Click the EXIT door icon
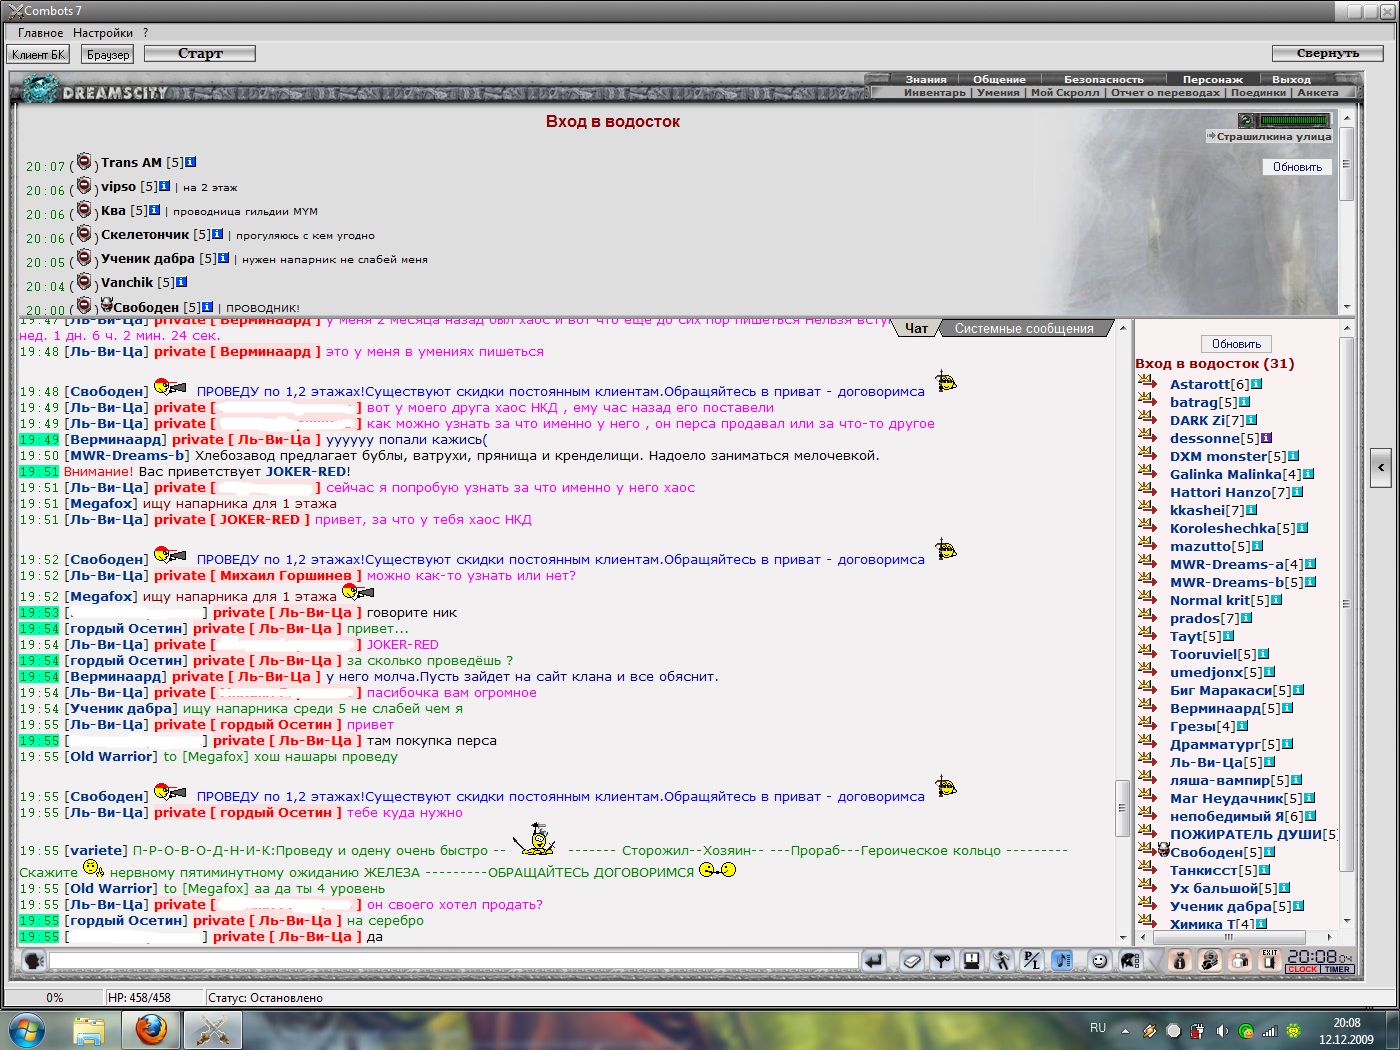Image resolution: width=1400 pixels, height=1050 pixels. 1270,961
